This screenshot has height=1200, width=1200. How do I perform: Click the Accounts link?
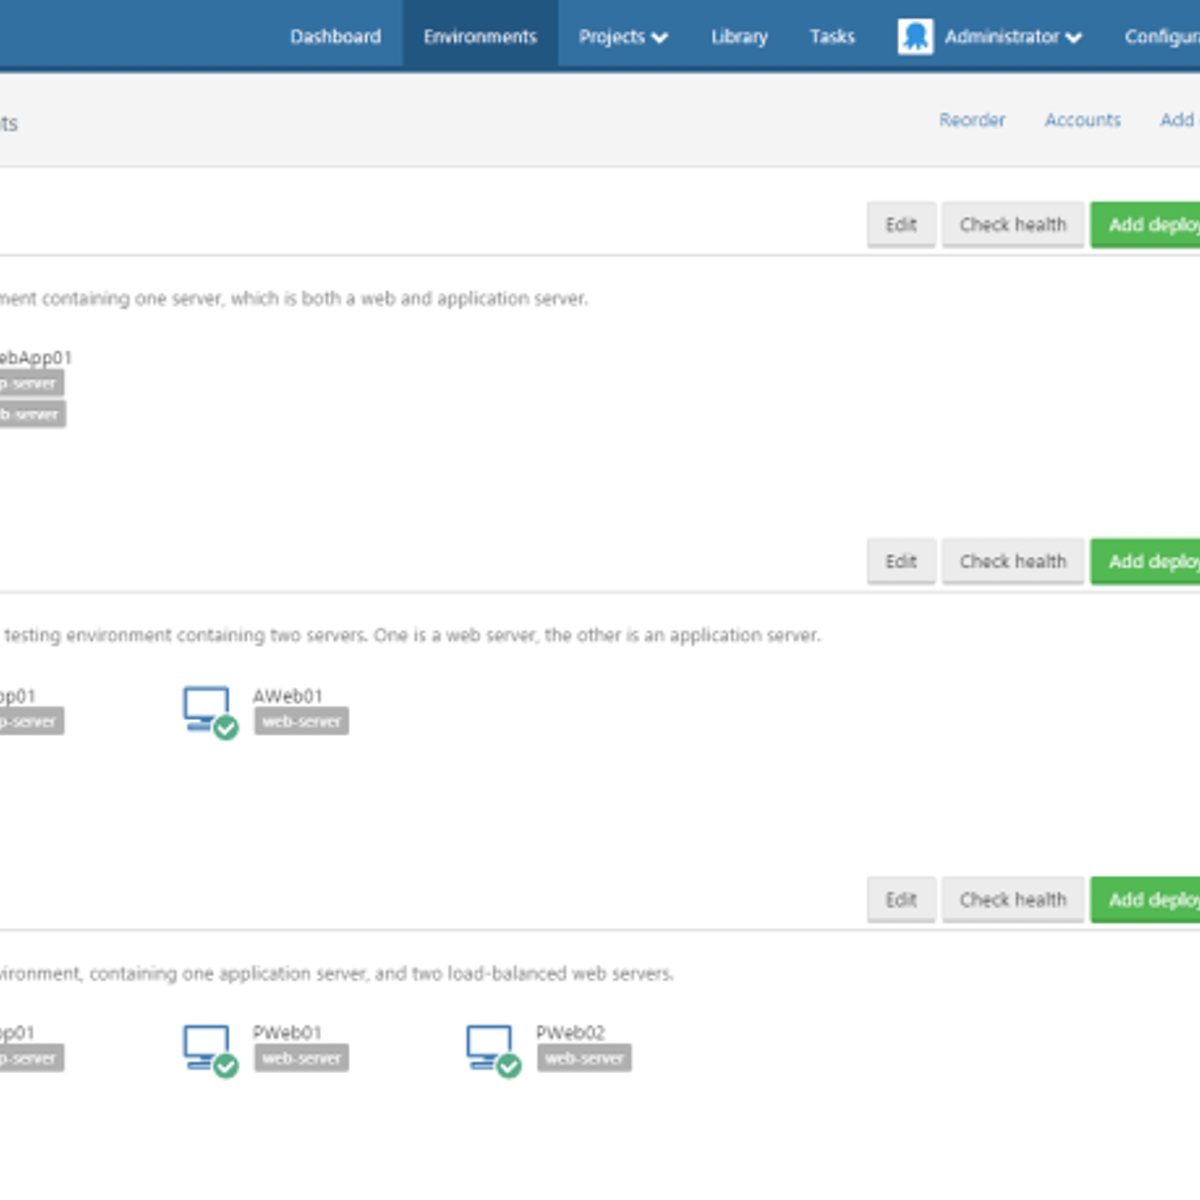[1083, 120]
